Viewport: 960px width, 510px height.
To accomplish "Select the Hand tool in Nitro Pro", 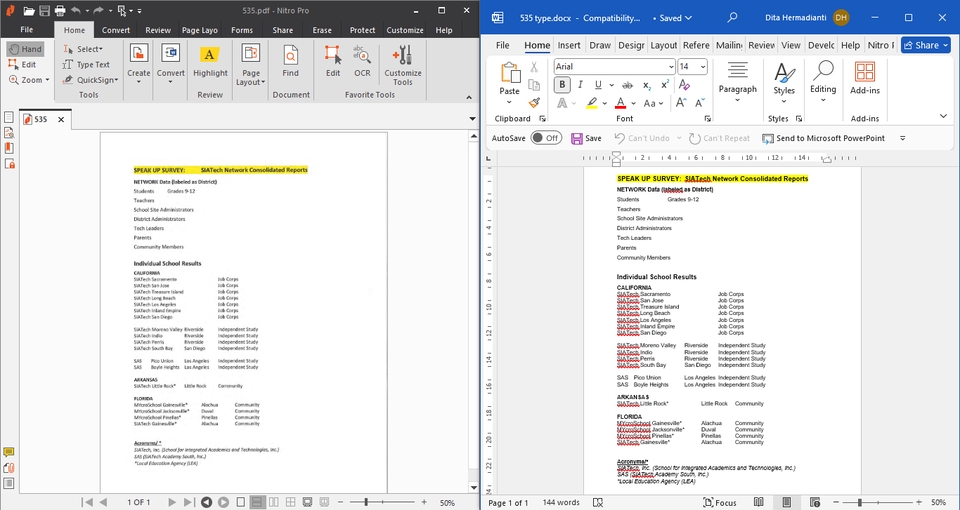I will tap(26, 49).
